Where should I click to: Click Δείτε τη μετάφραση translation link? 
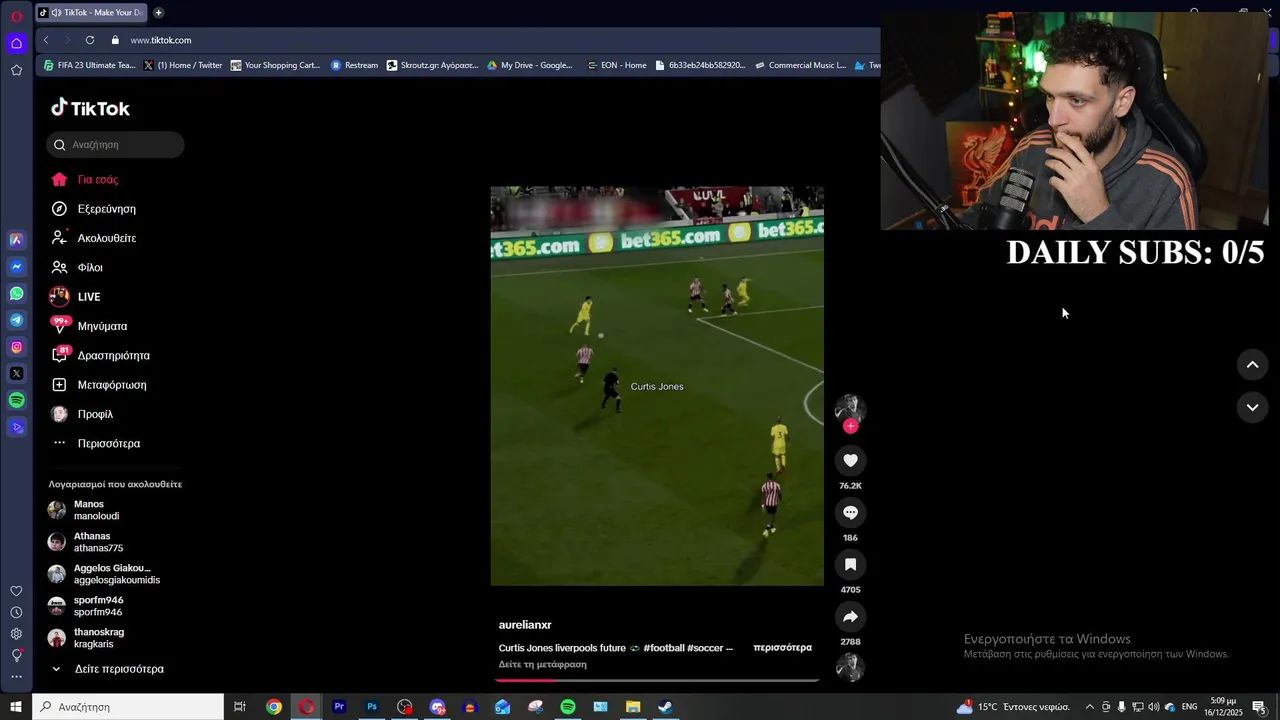coord(542,664)
